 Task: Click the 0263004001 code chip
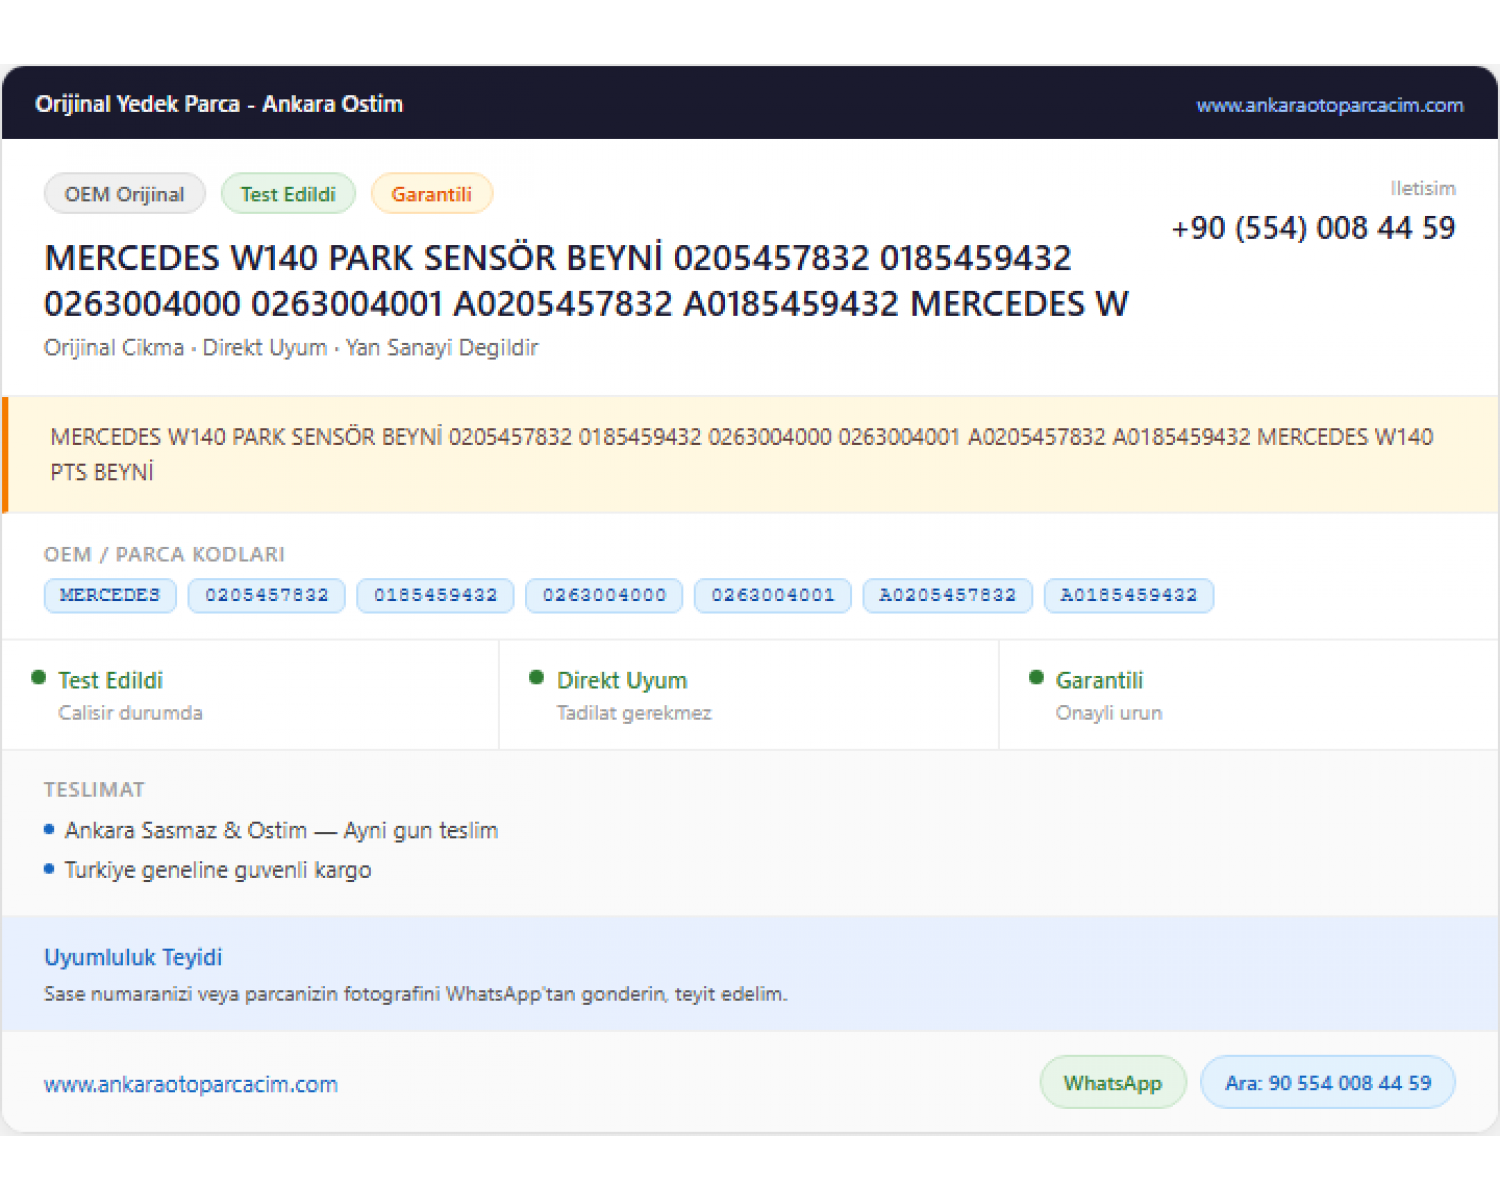point(773,595)
